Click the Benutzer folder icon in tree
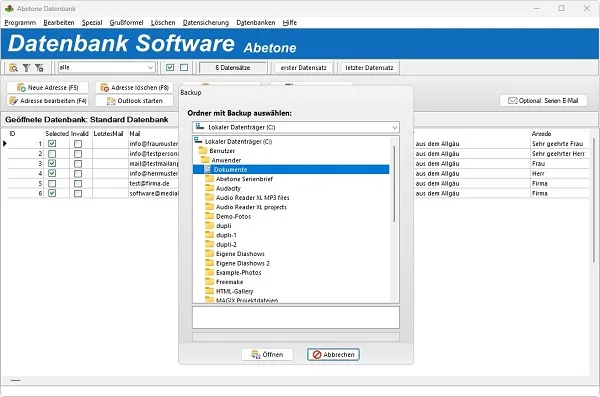The width and height of the screenshot is (600, 397). click(x=202, y=150)
